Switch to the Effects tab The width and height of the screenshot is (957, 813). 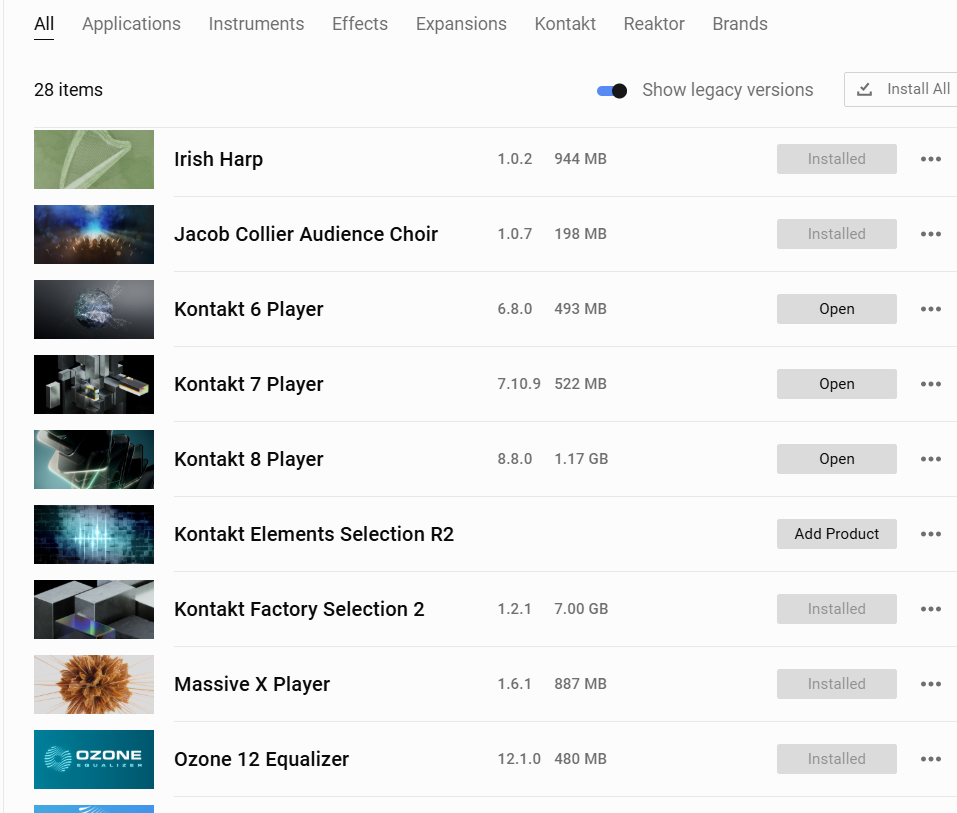360,24
